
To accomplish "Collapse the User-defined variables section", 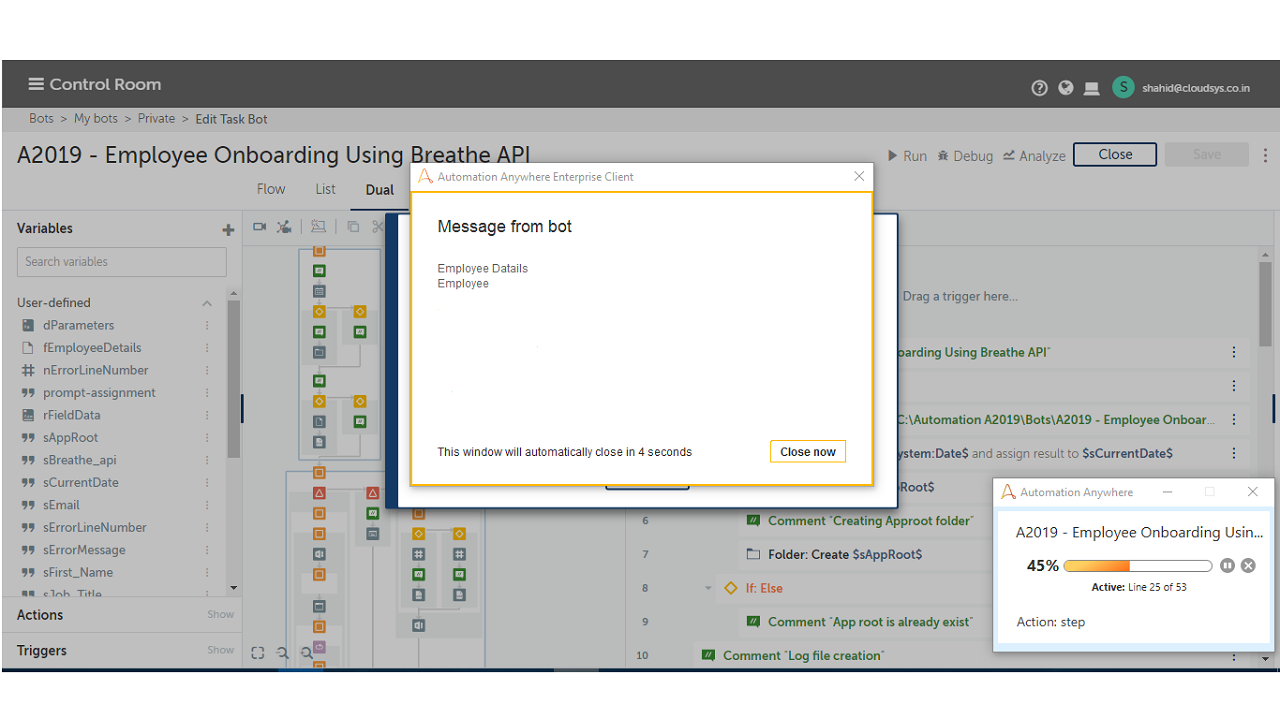I will point(207,303).
